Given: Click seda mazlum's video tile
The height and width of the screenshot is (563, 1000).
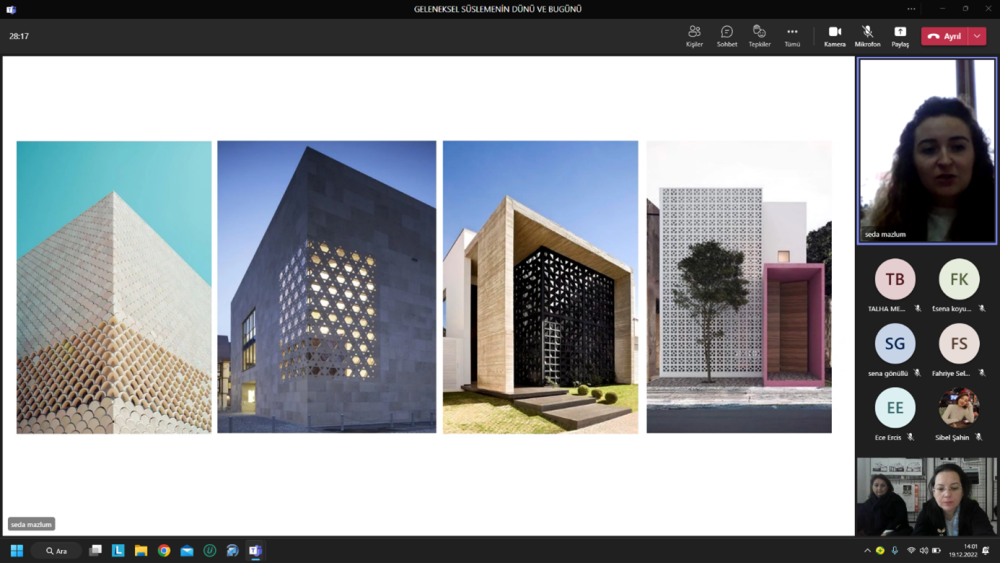Looking at the screenshot, I should click(927, 150).
